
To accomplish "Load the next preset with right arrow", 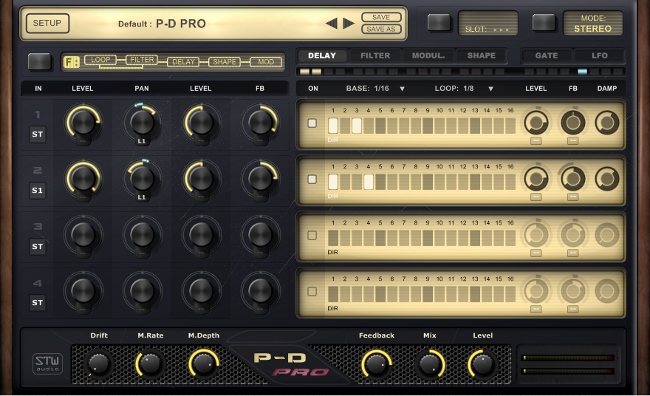I will (349, 23).
